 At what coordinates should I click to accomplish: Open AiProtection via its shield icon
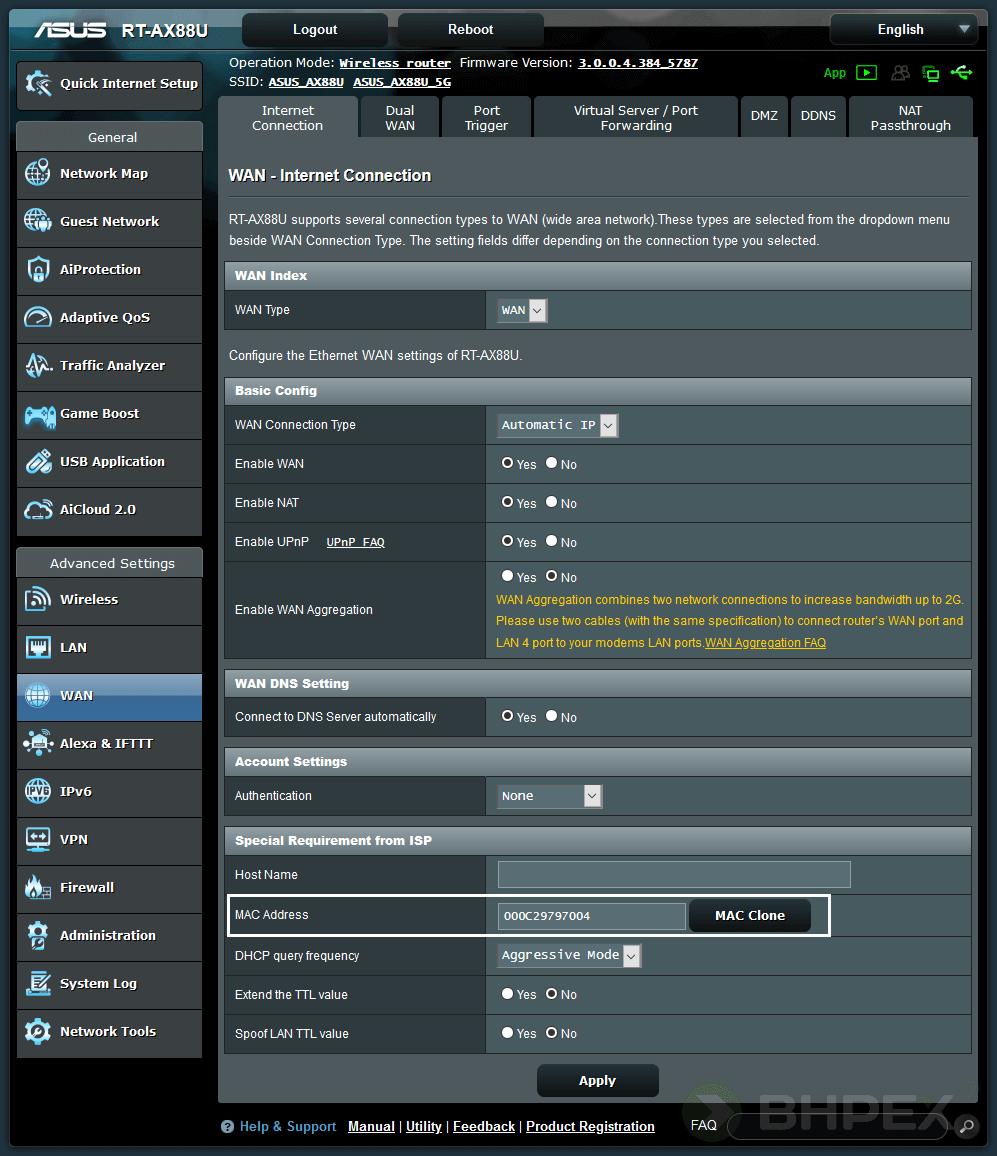point(38,269)
